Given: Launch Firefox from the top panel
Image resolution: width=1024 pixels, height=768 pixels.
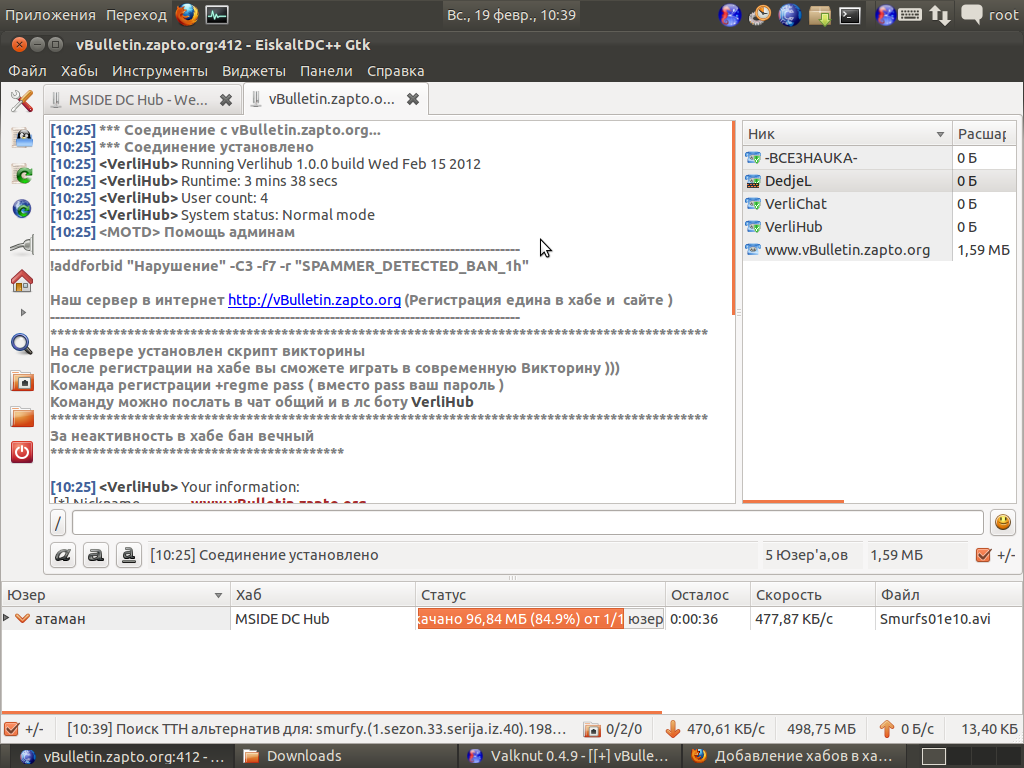Looking at the screenshot, I should (x=186, y=14).
